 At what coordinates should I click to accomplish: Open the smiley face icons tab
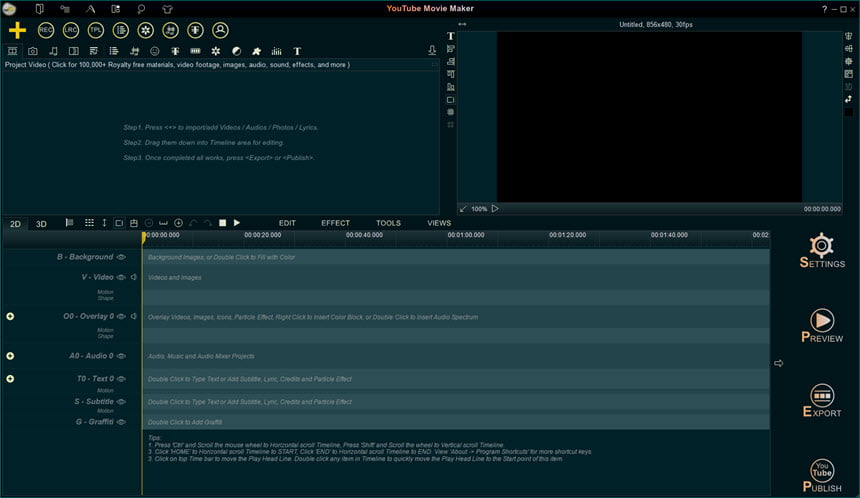(x=155, y=51)
